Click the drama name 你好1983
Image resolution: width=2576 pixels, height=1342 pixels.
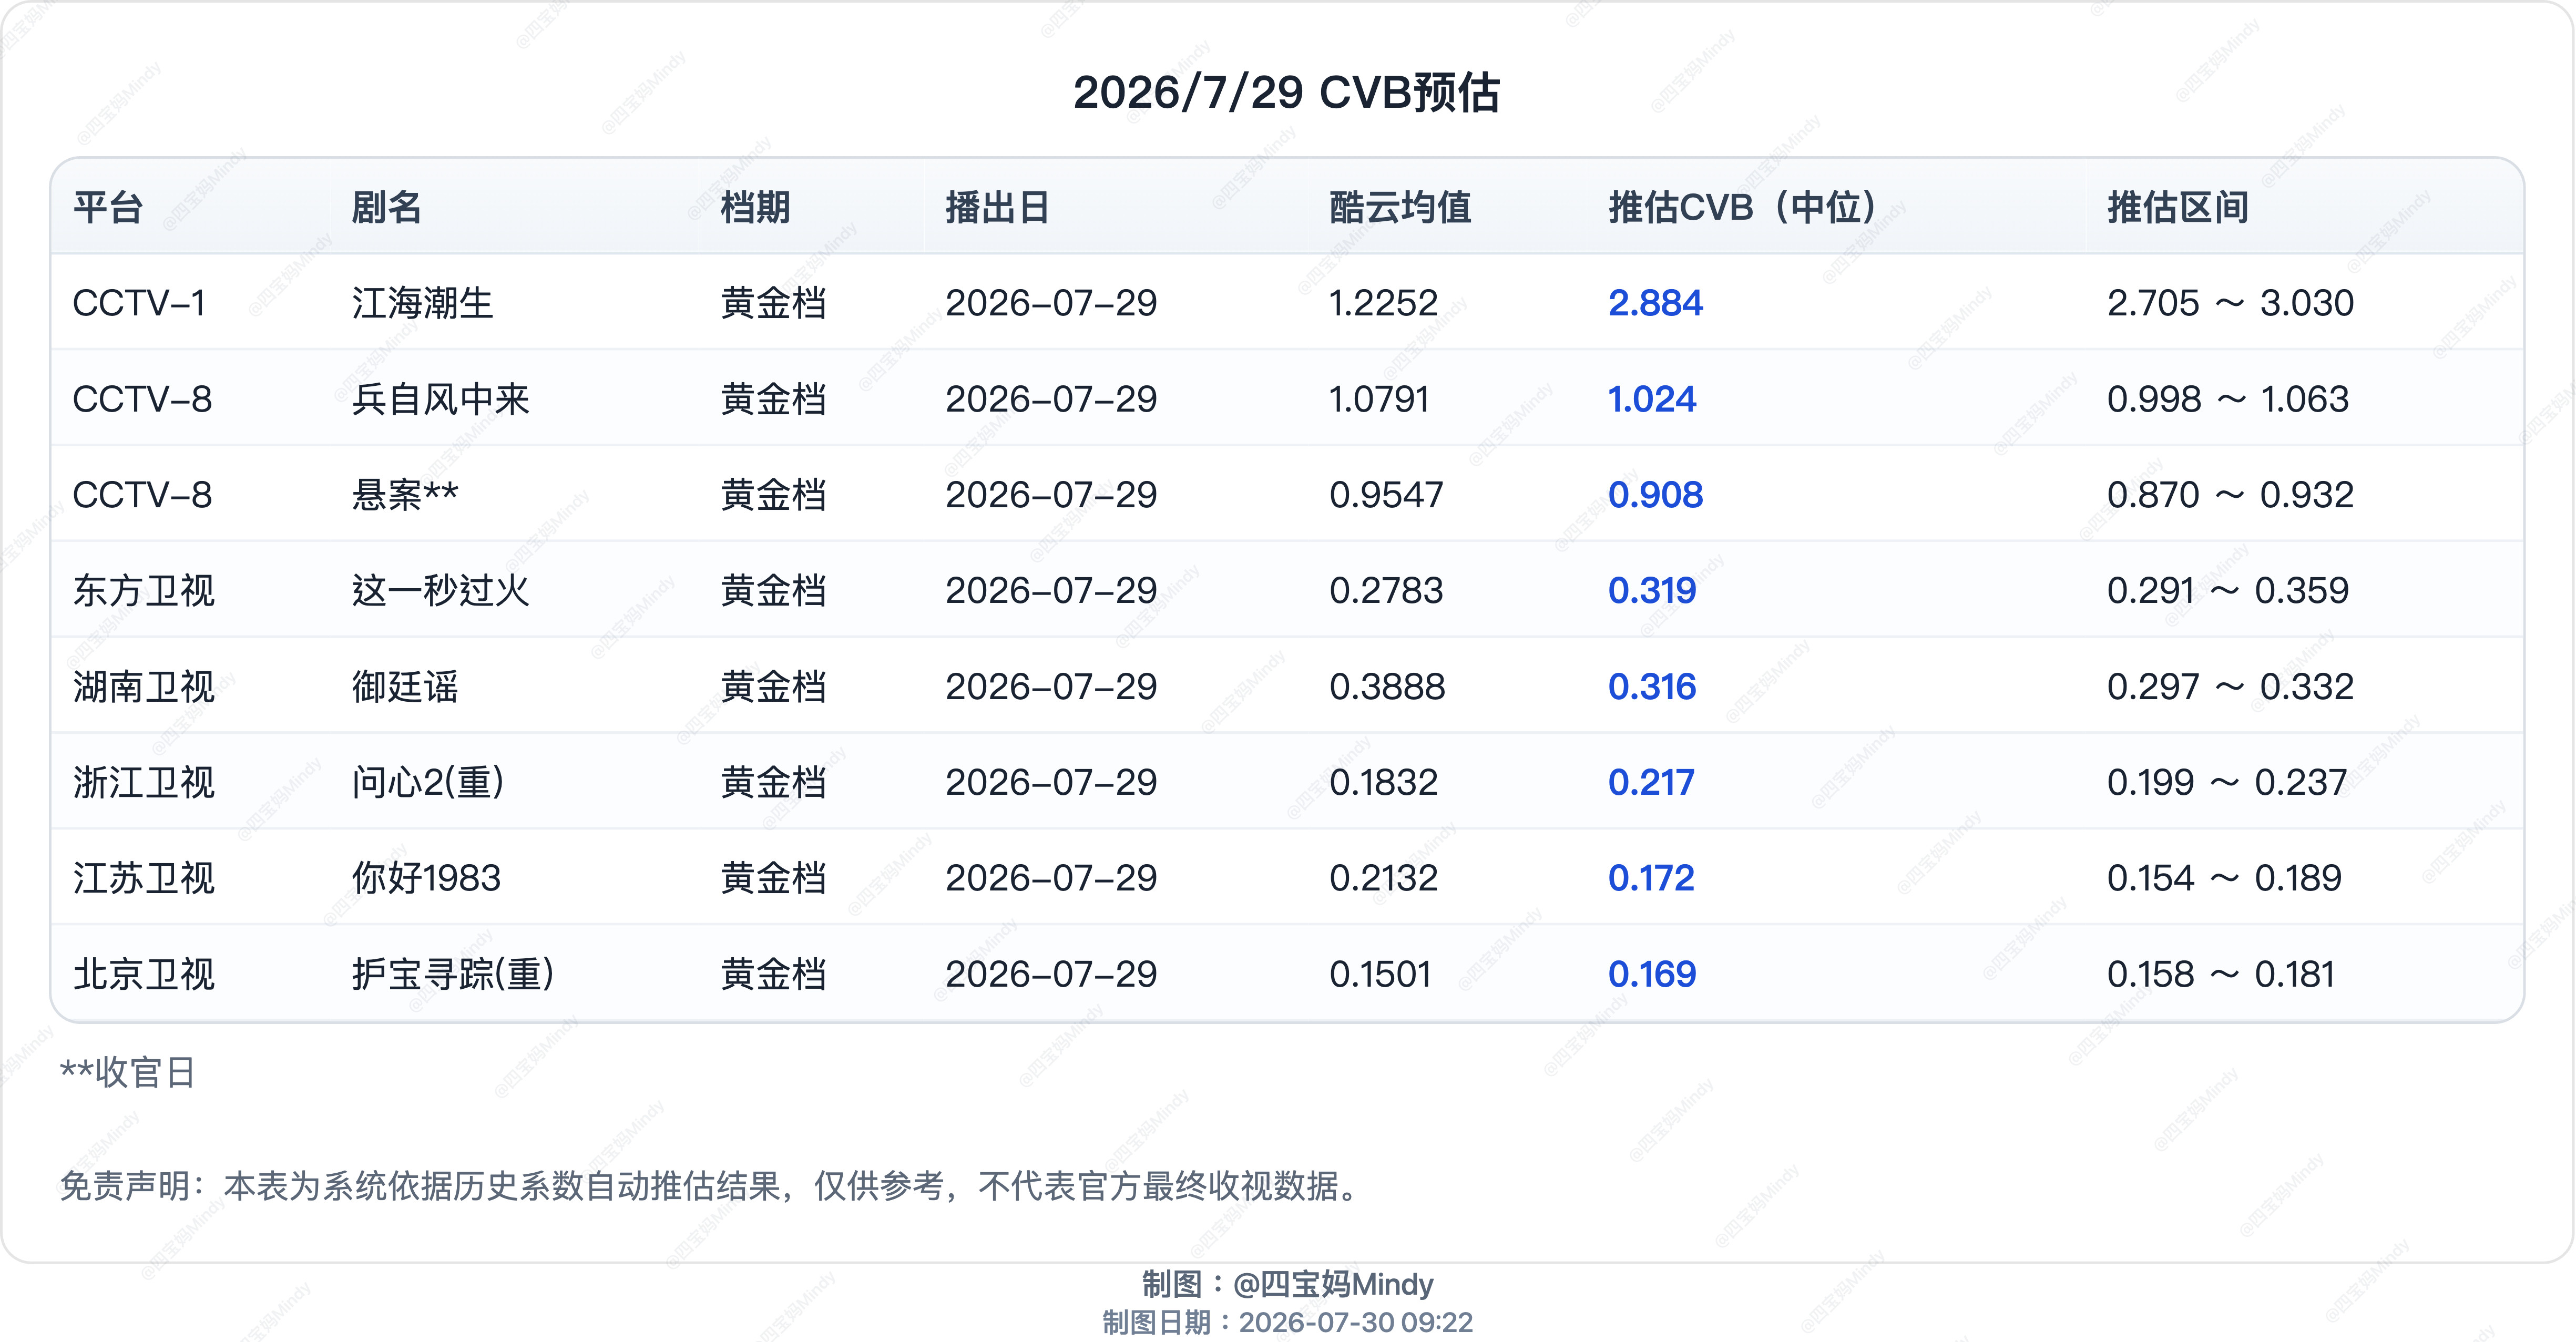pyautogui.click(x=426, y=879)
